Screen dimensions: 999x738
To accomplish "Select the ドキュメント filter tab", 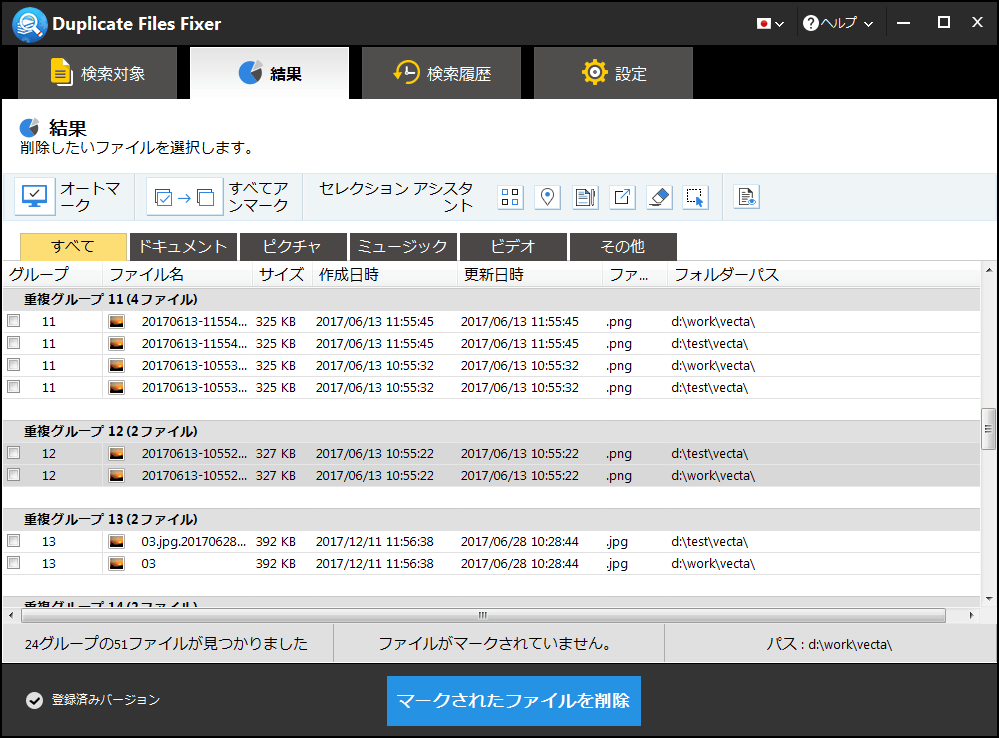I will tap(183, 247).
